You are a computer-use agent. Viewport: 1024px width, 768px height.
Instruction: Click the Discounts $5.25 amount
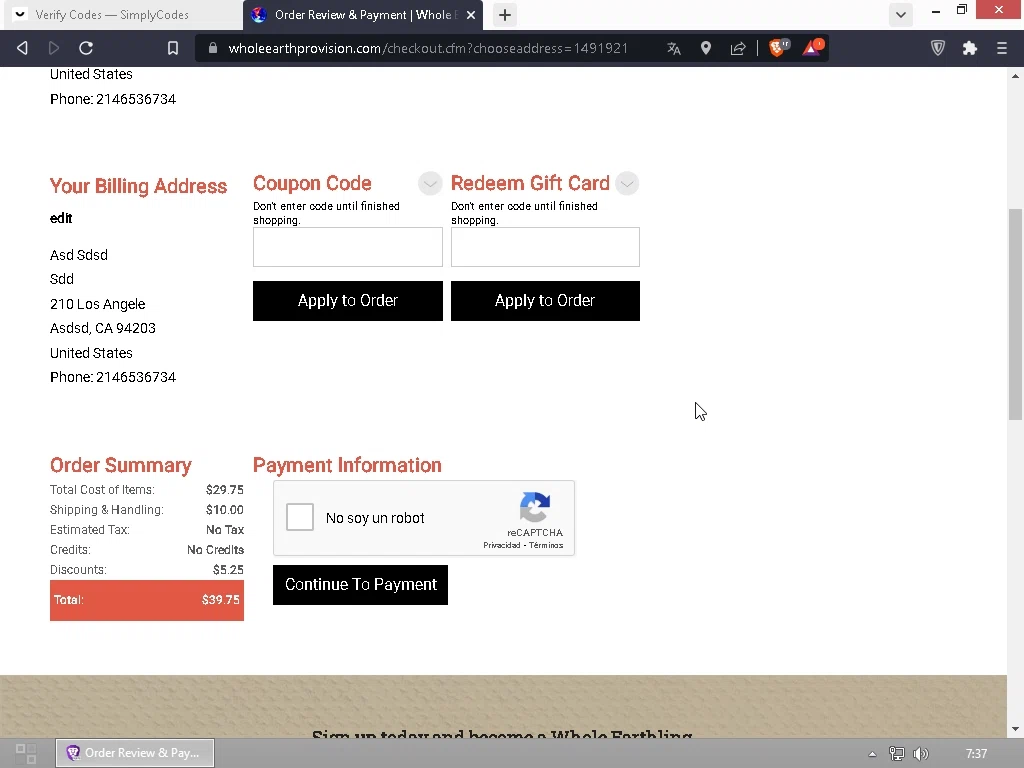(228, 569)
